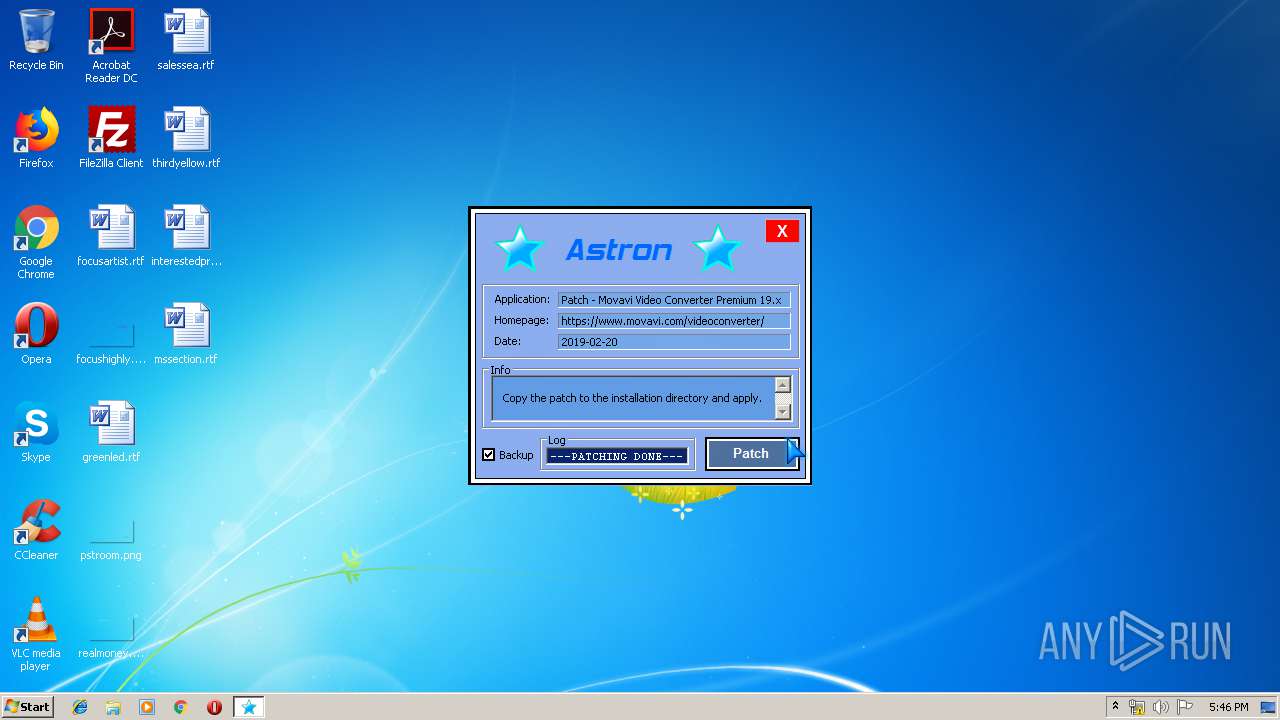Open Action Center flag tray icon
Screen dimensions: 1280x720
(x=1184, y=707)
